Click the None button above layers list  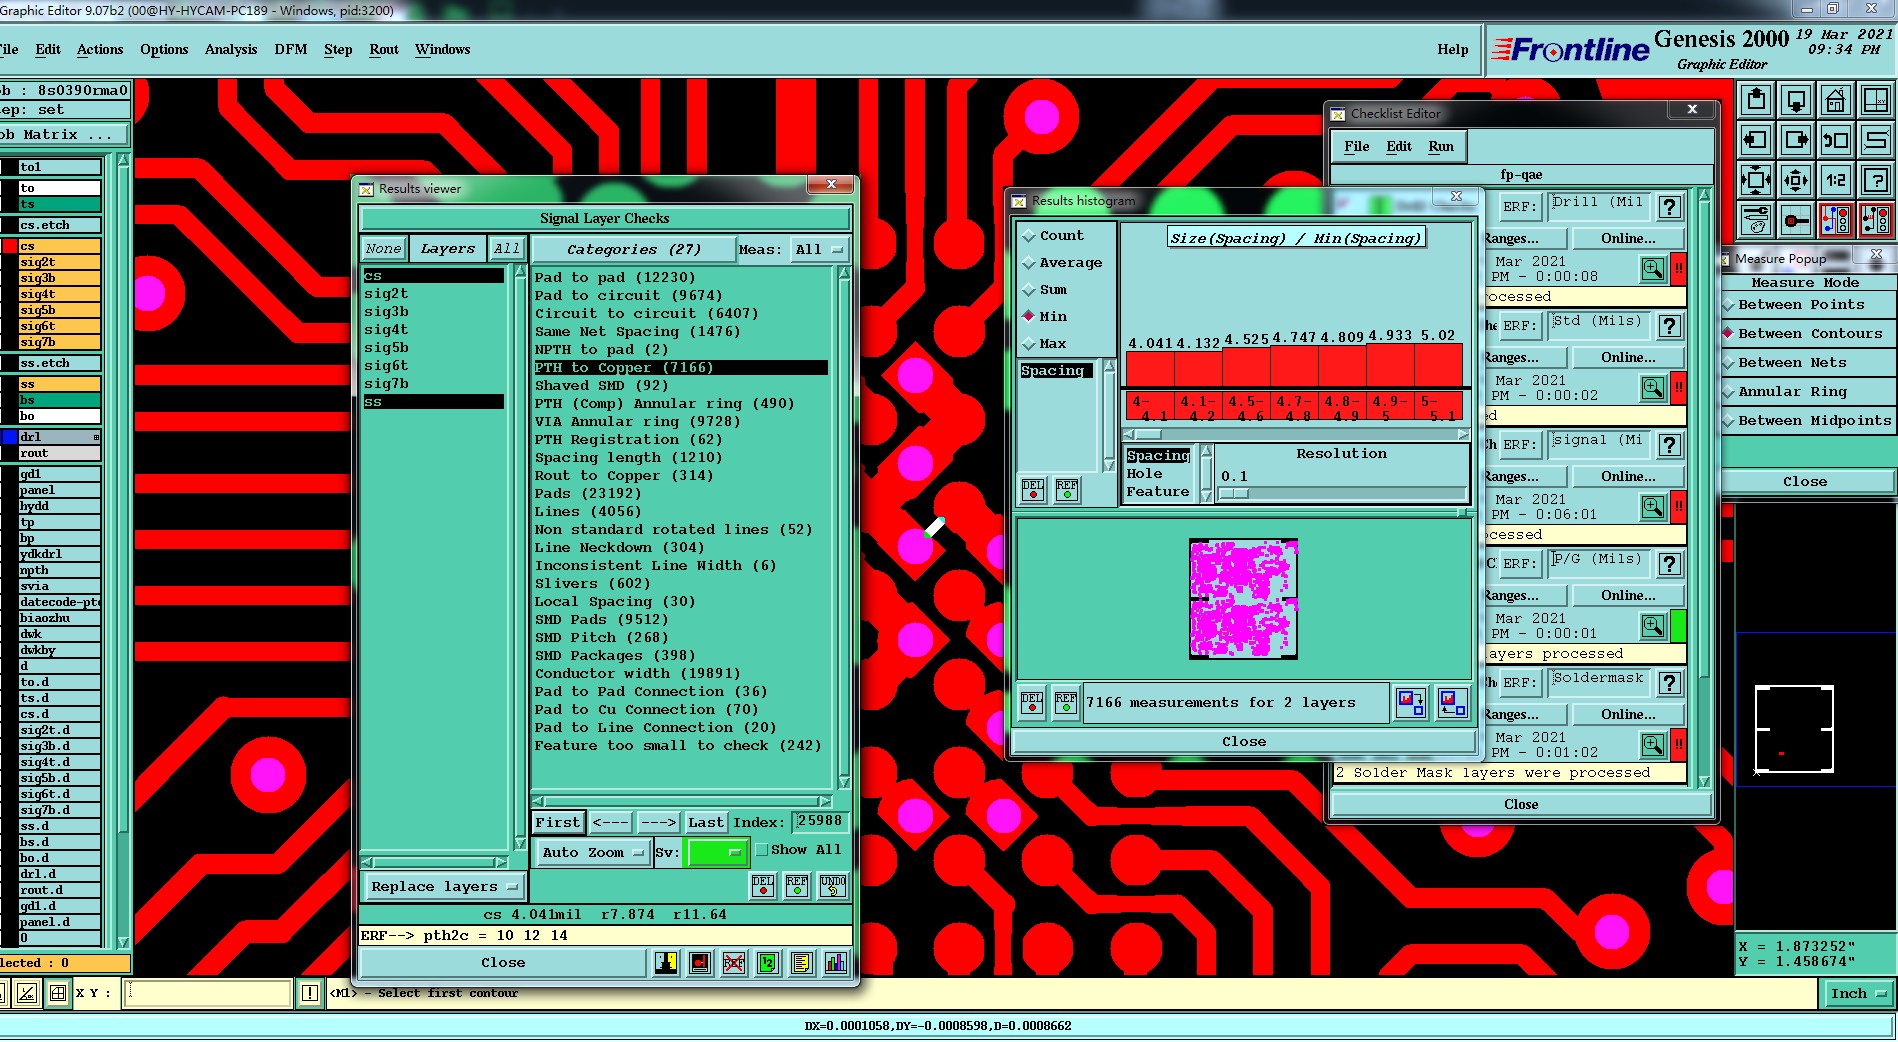pyautogui.click(x=383, y=249)
